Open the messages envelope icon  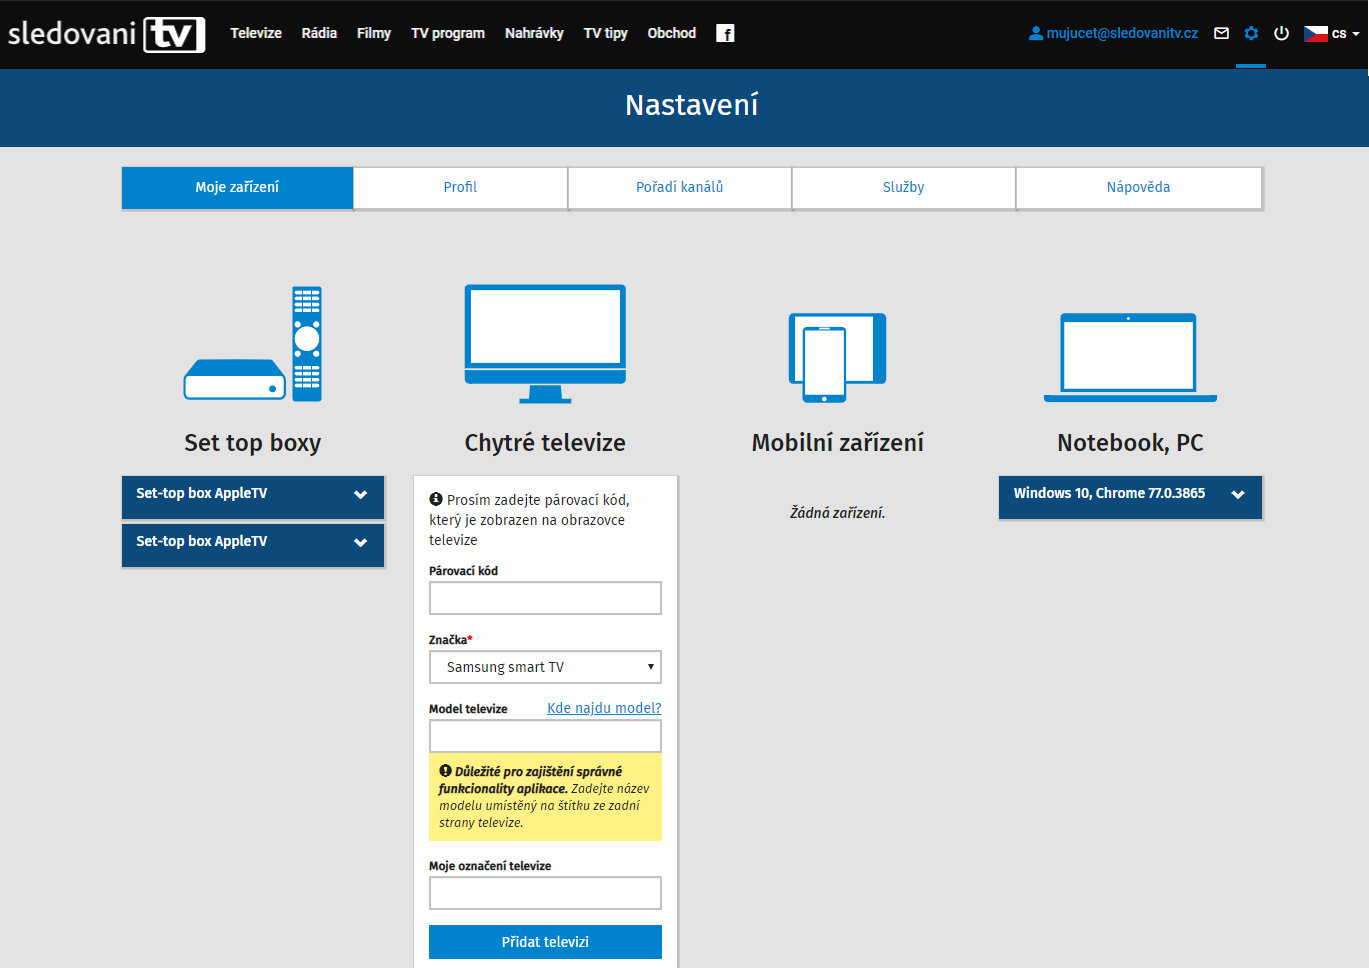(1221, 34)
